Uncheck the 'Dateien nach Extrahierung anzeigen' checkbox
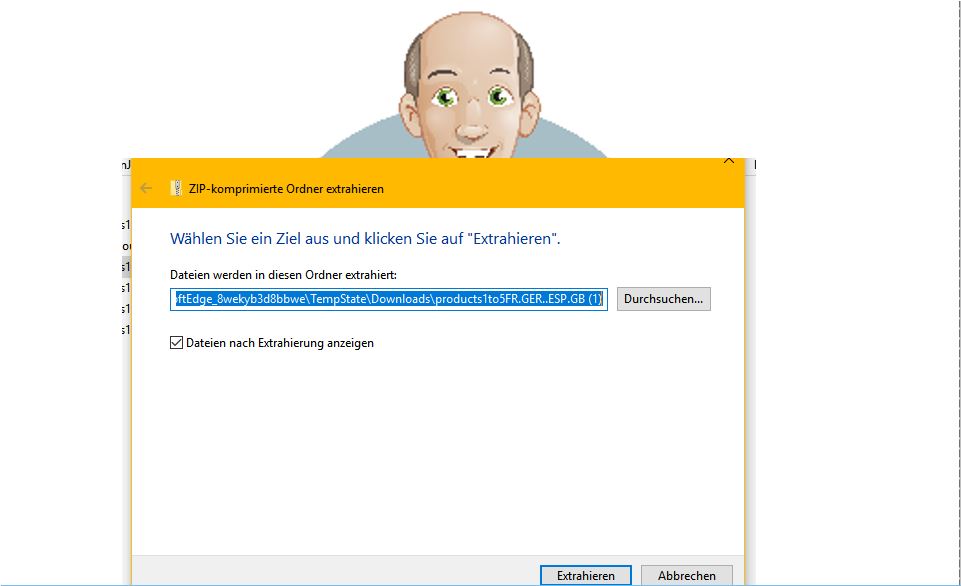 pos(177,343)
